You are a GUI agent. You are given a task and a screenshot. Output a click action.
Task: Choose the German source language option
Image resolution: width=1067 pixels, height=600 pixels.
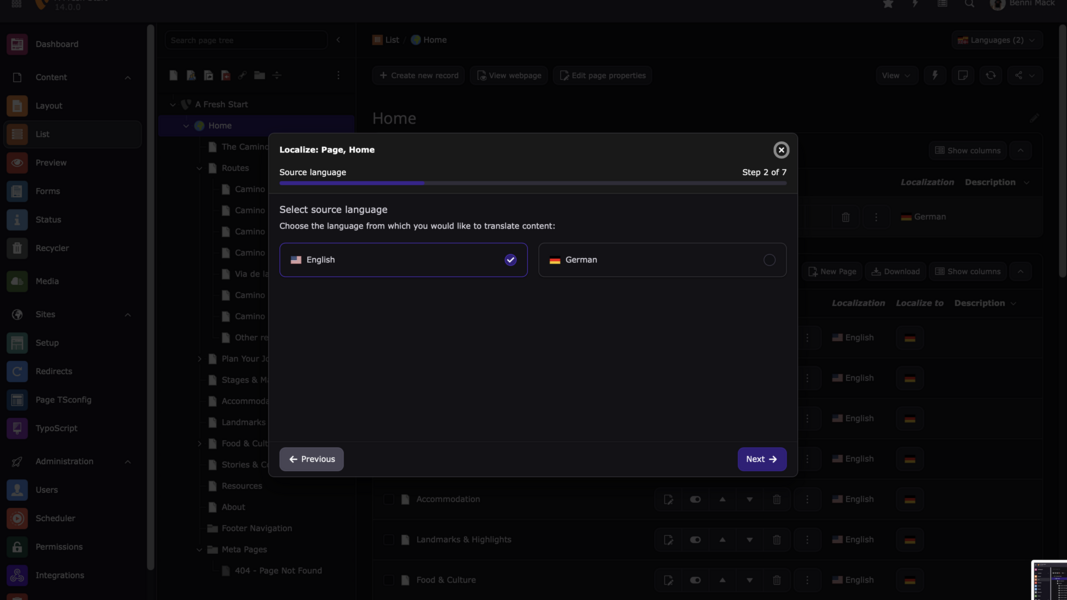pos(662,260)
